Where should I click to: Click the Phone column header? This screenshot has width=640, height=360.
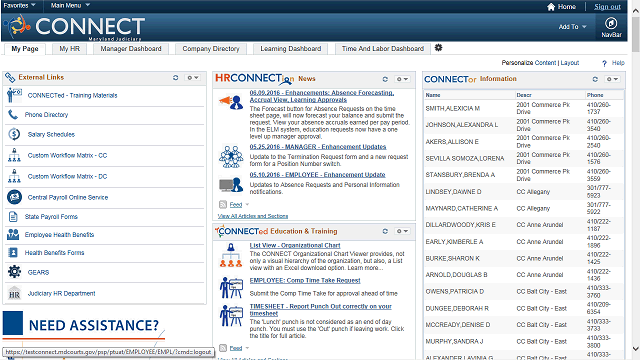(595, 95)
